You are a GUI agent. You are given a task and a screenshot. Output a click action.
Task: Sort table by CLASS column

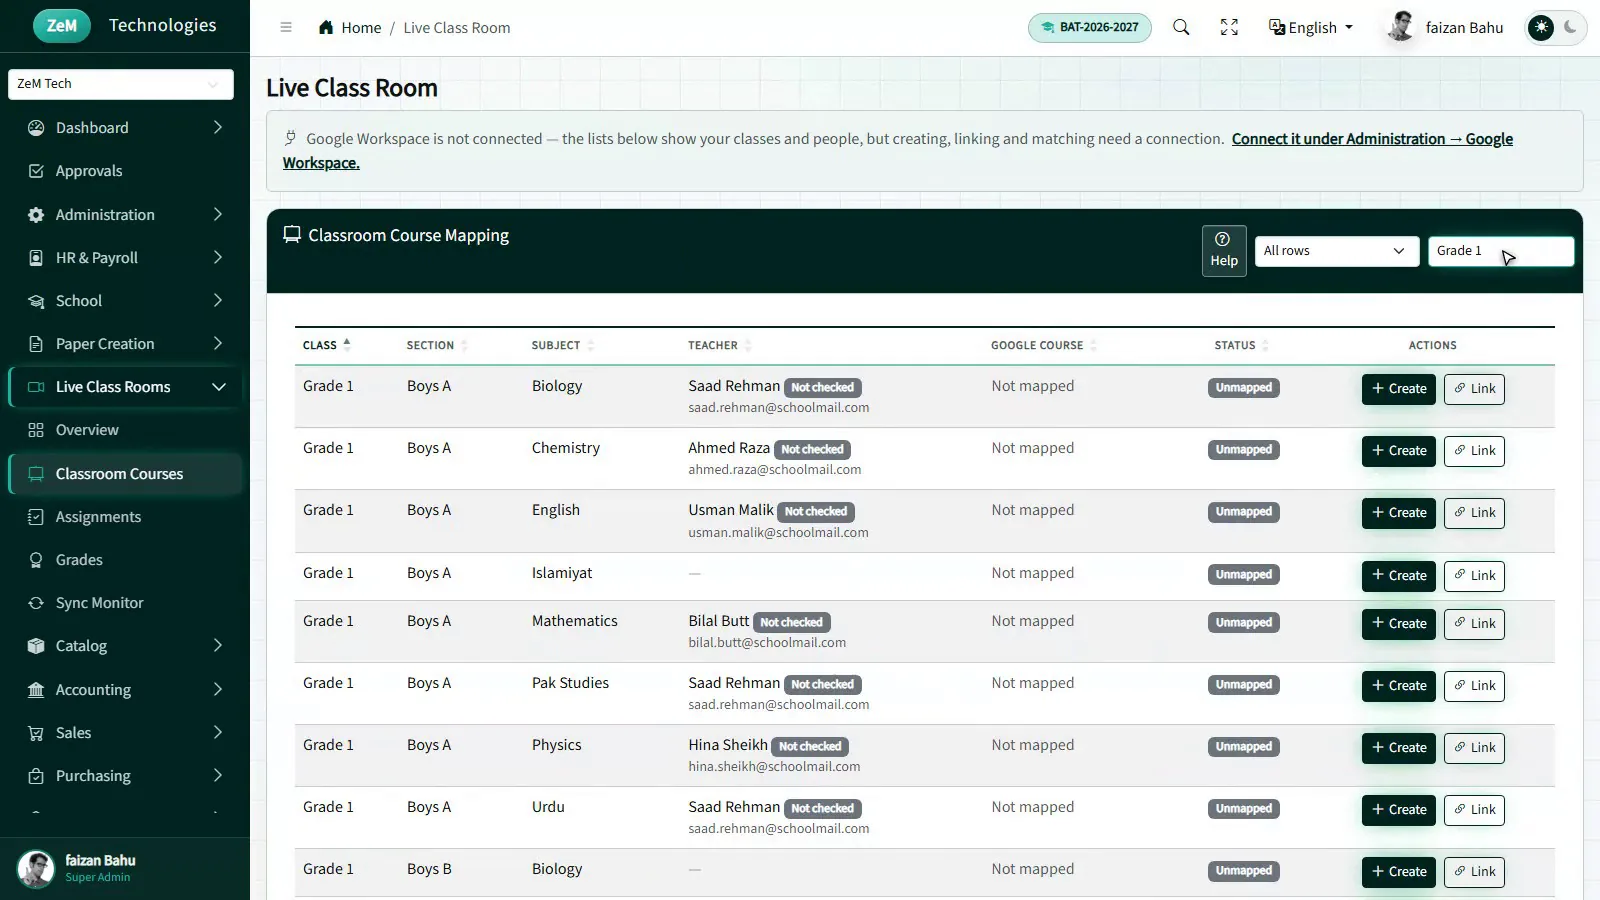[x=326, y=345]
